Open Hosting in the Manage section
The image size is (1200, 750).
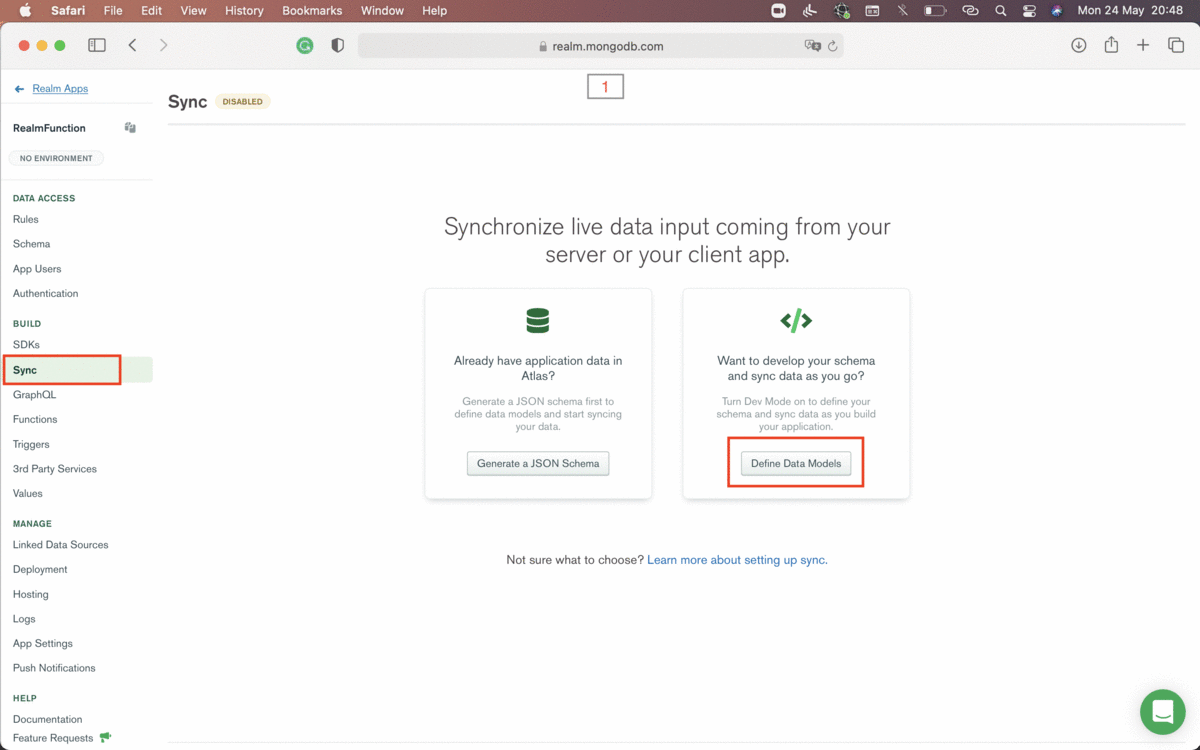pyautogui.click(x=31, y=595)
